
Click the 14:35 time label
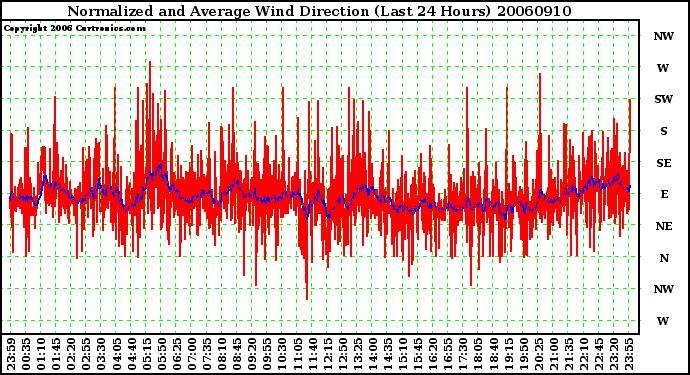click(x=388, y=354)
